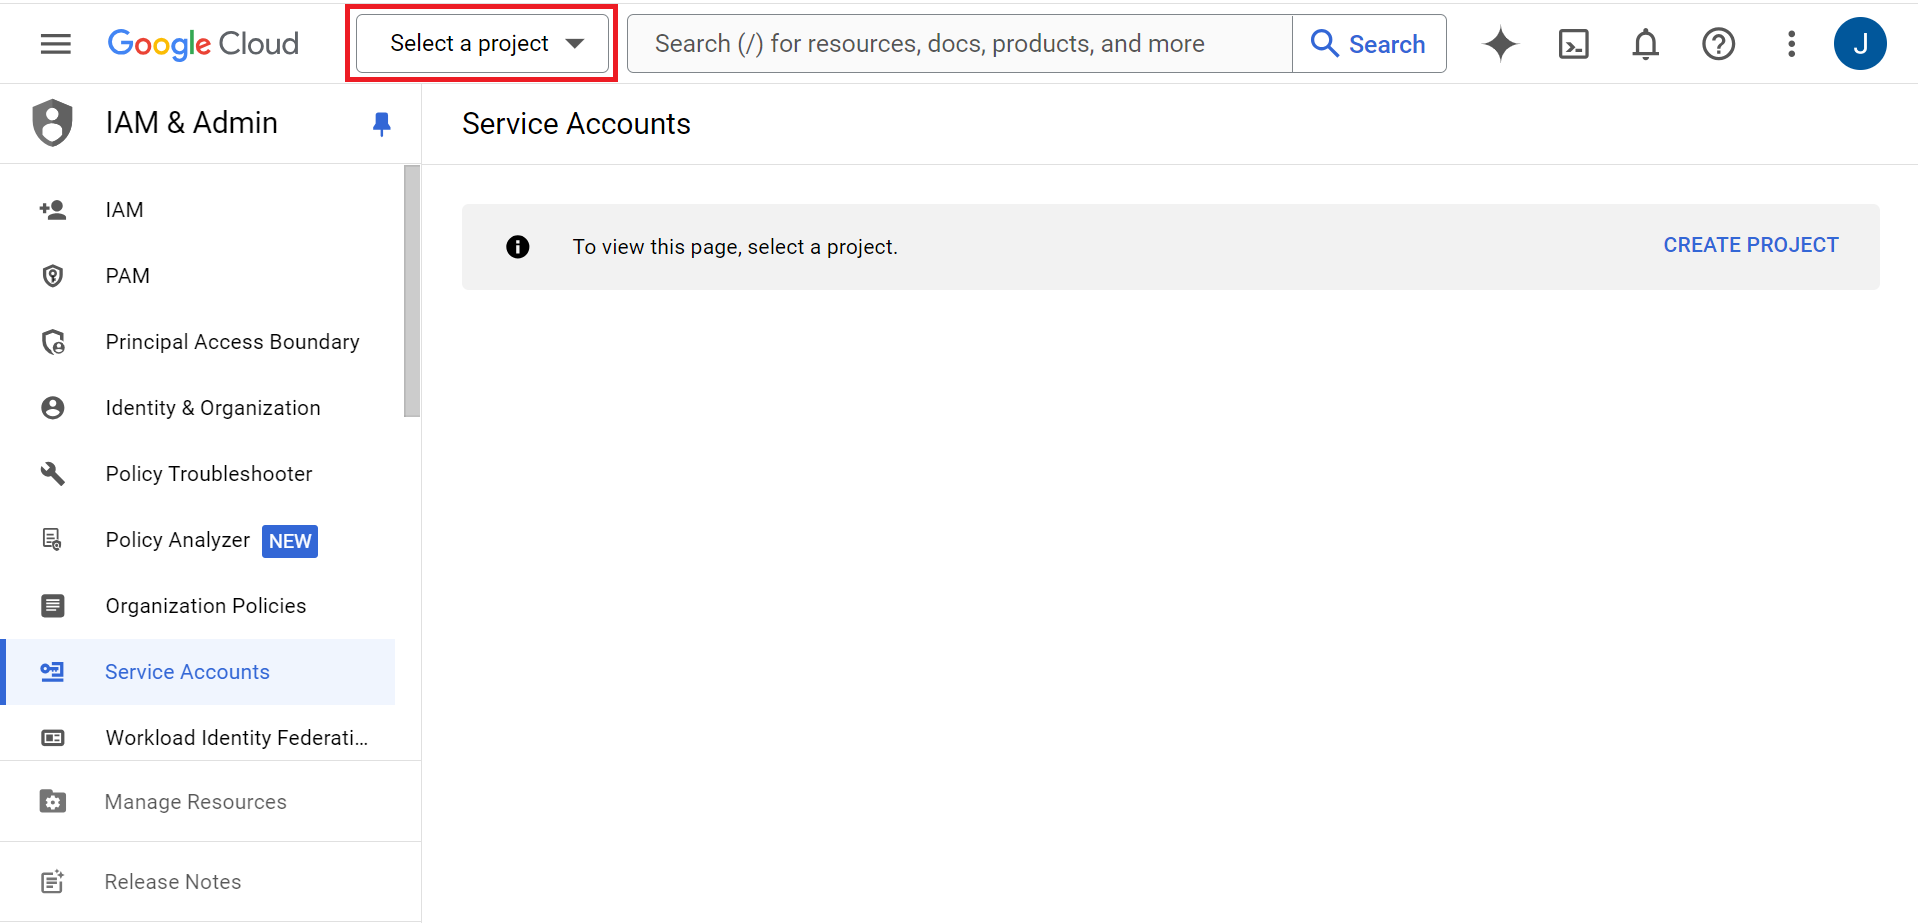1918x923 pixels.
Task: Click the CREATE PROJECT link
Action: coord(1750,245)
